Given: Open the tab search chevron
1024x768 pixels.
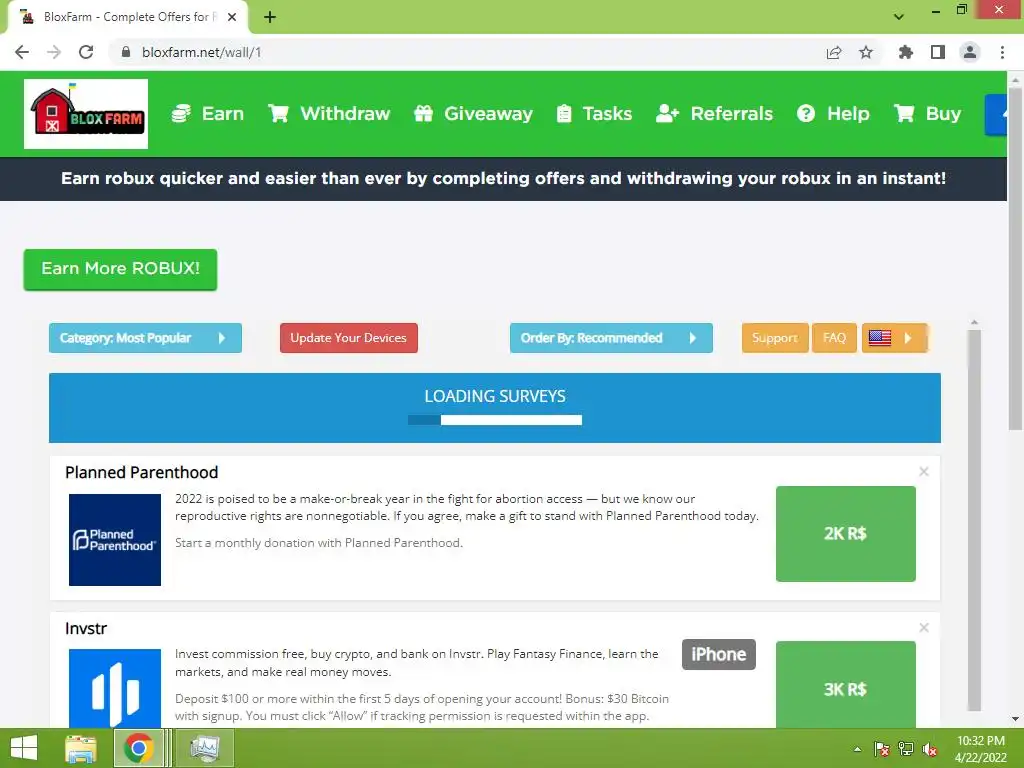Looking at the screenshot, I should (x=899, y=17).
